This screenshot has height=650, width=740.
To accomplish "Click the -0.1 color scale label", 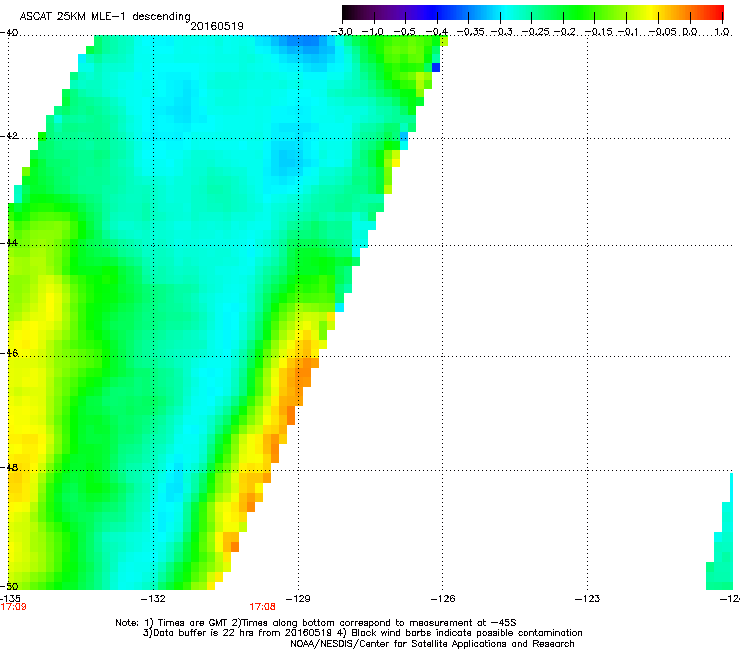I will click(629, 32).
